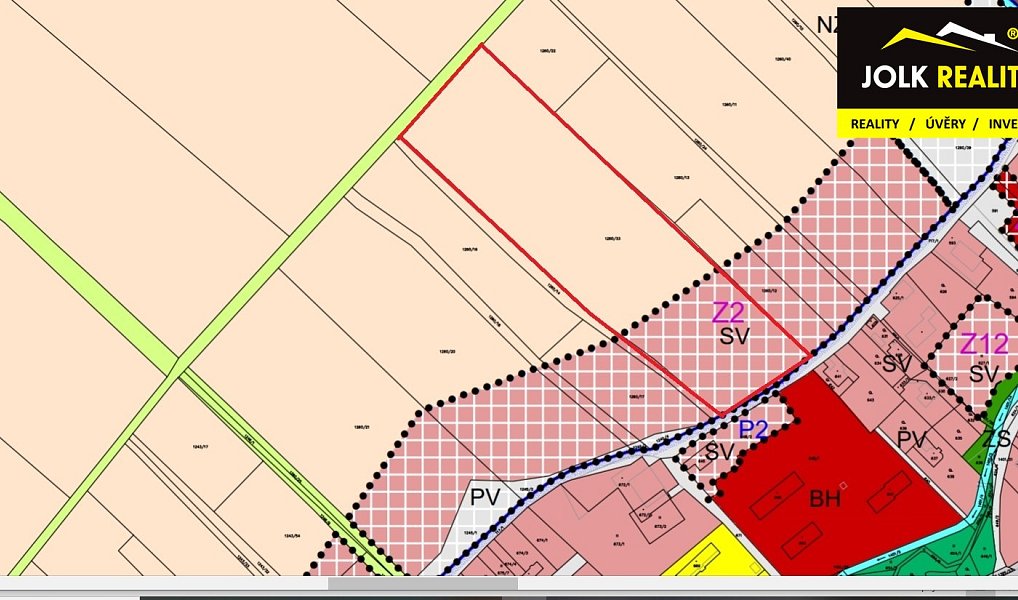The image size is (1018, 600).
Task: Click parcel number 1260/20 label
Action: [447, 352]
